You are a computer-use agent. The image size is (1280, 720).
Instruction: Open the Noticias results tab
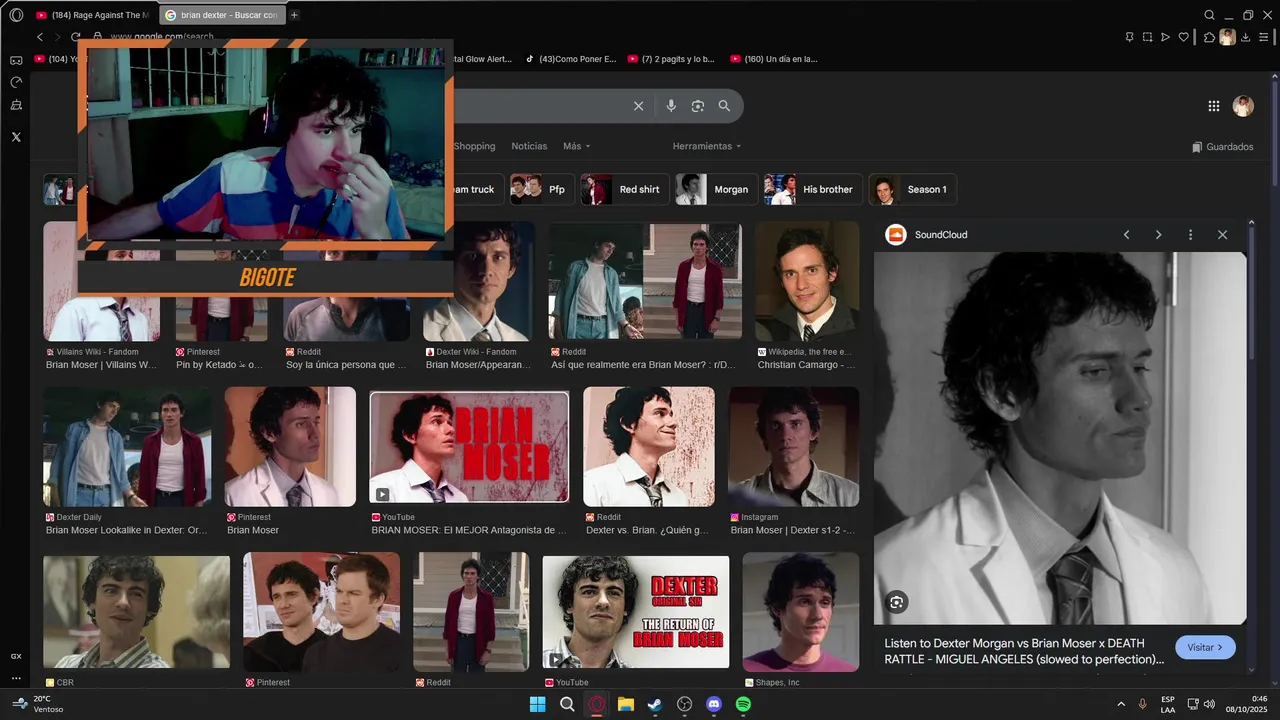point(529,146)
